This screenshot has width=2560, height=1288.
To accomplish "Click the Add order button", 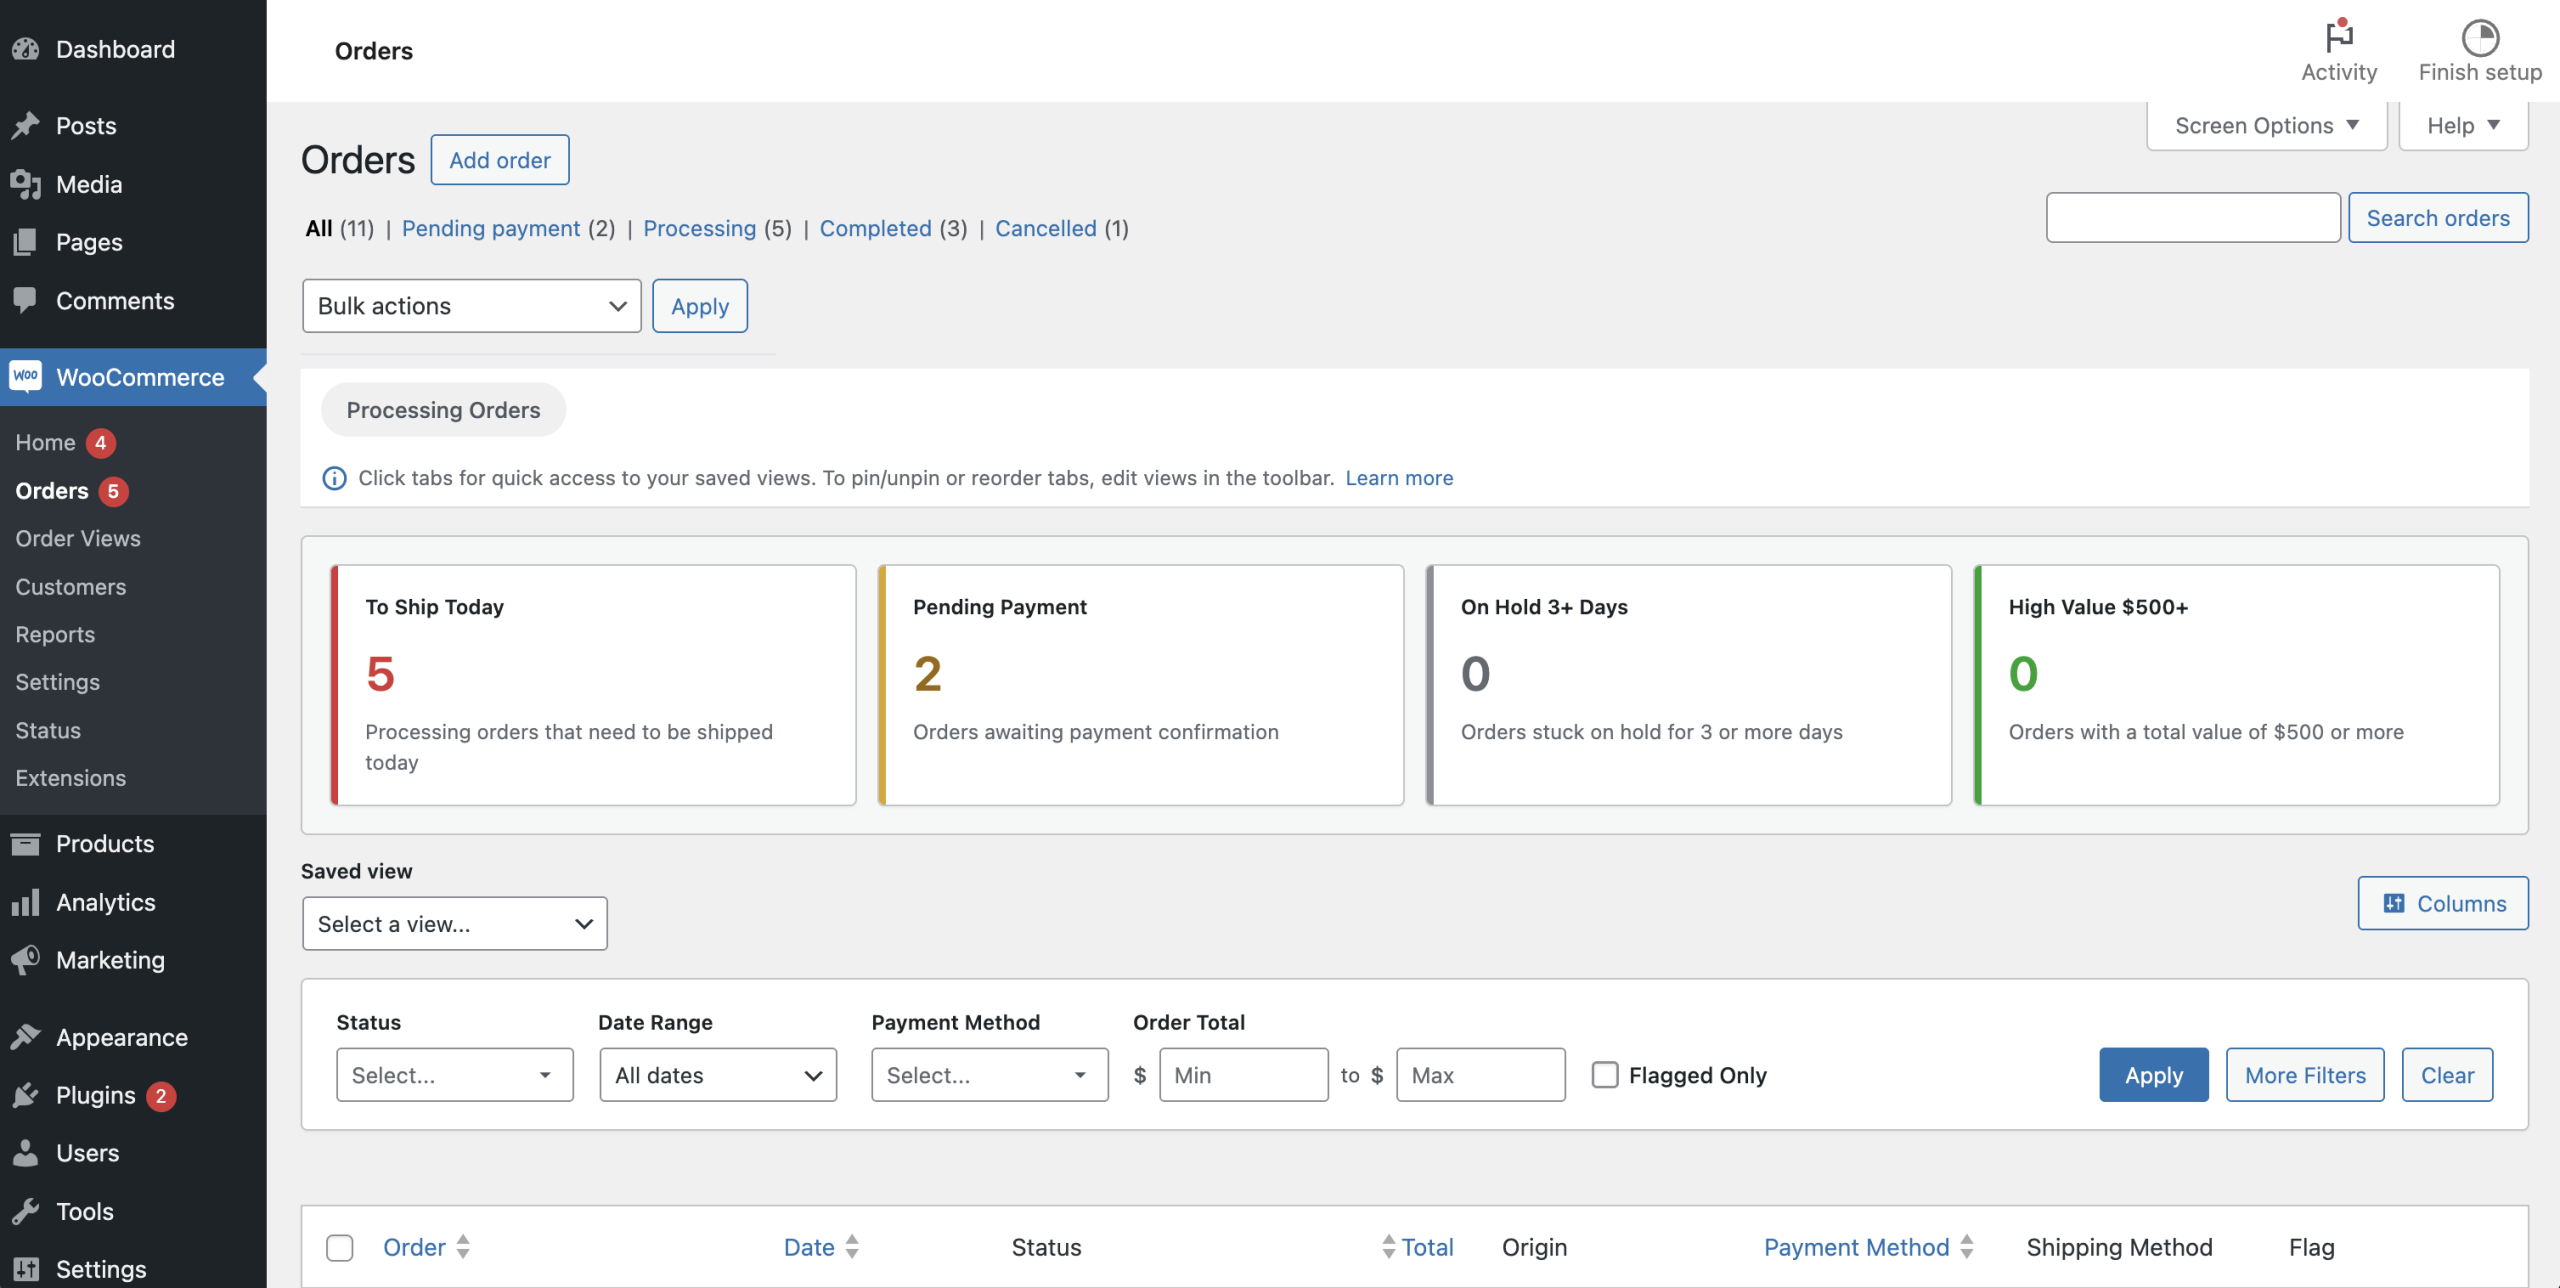I will point(499,160).
